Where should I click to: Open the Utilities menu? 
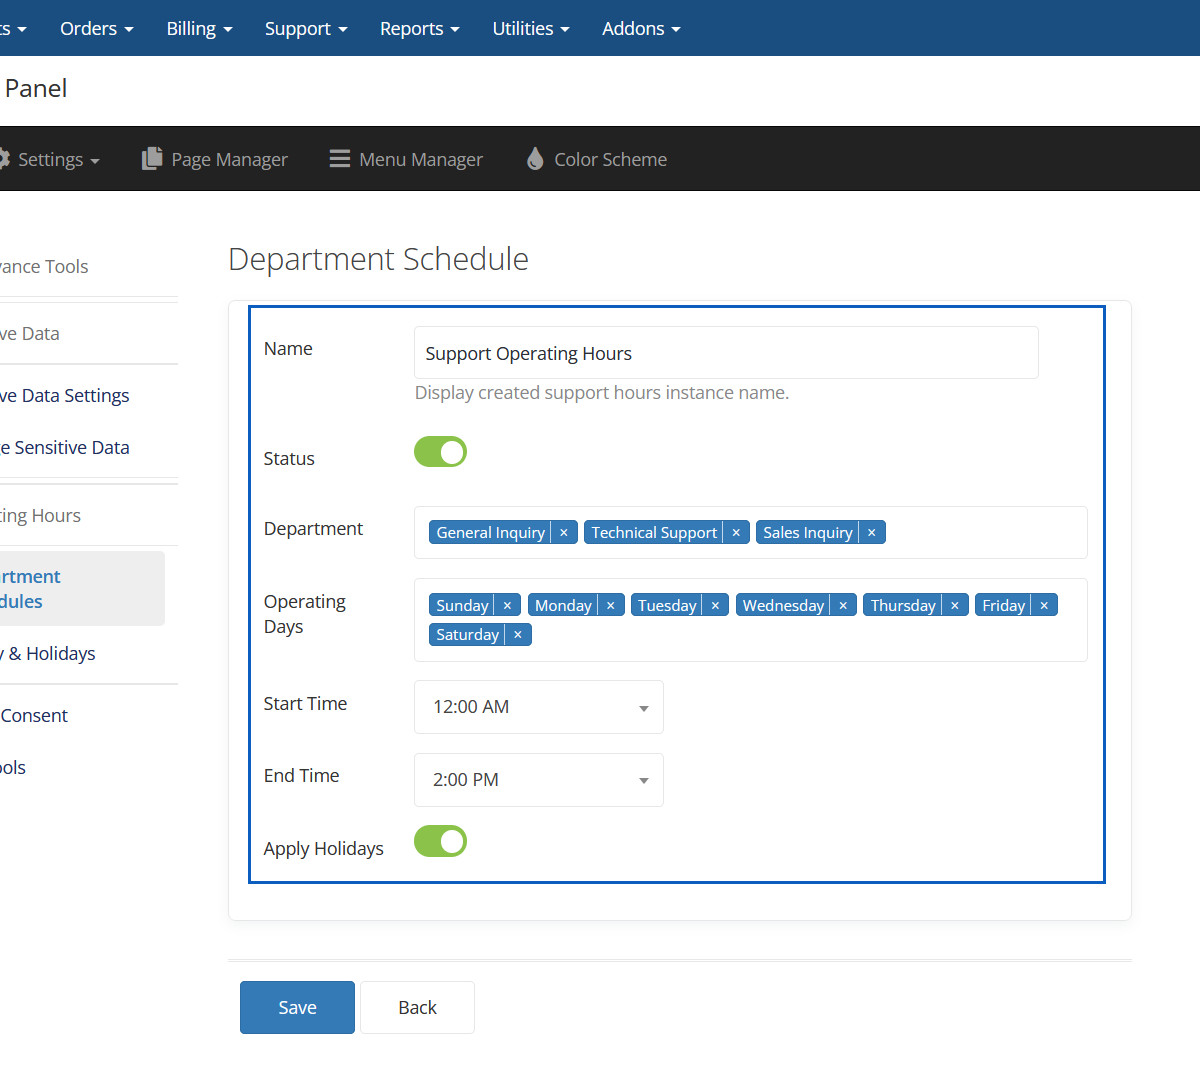pos(530,28)
